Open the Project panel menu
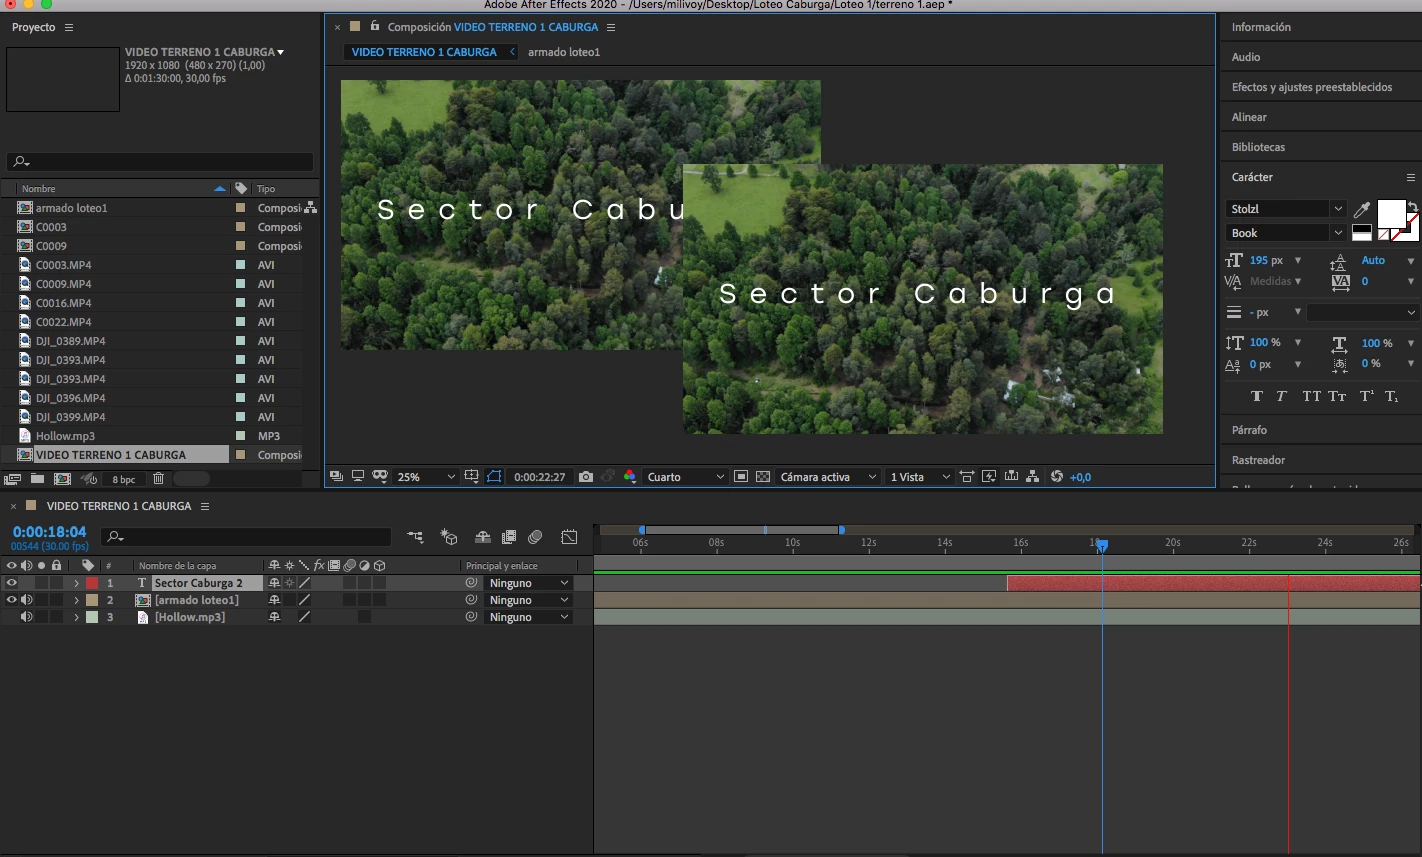The width and height of the screenshot is (1422, 857). (x=69, y=27)
